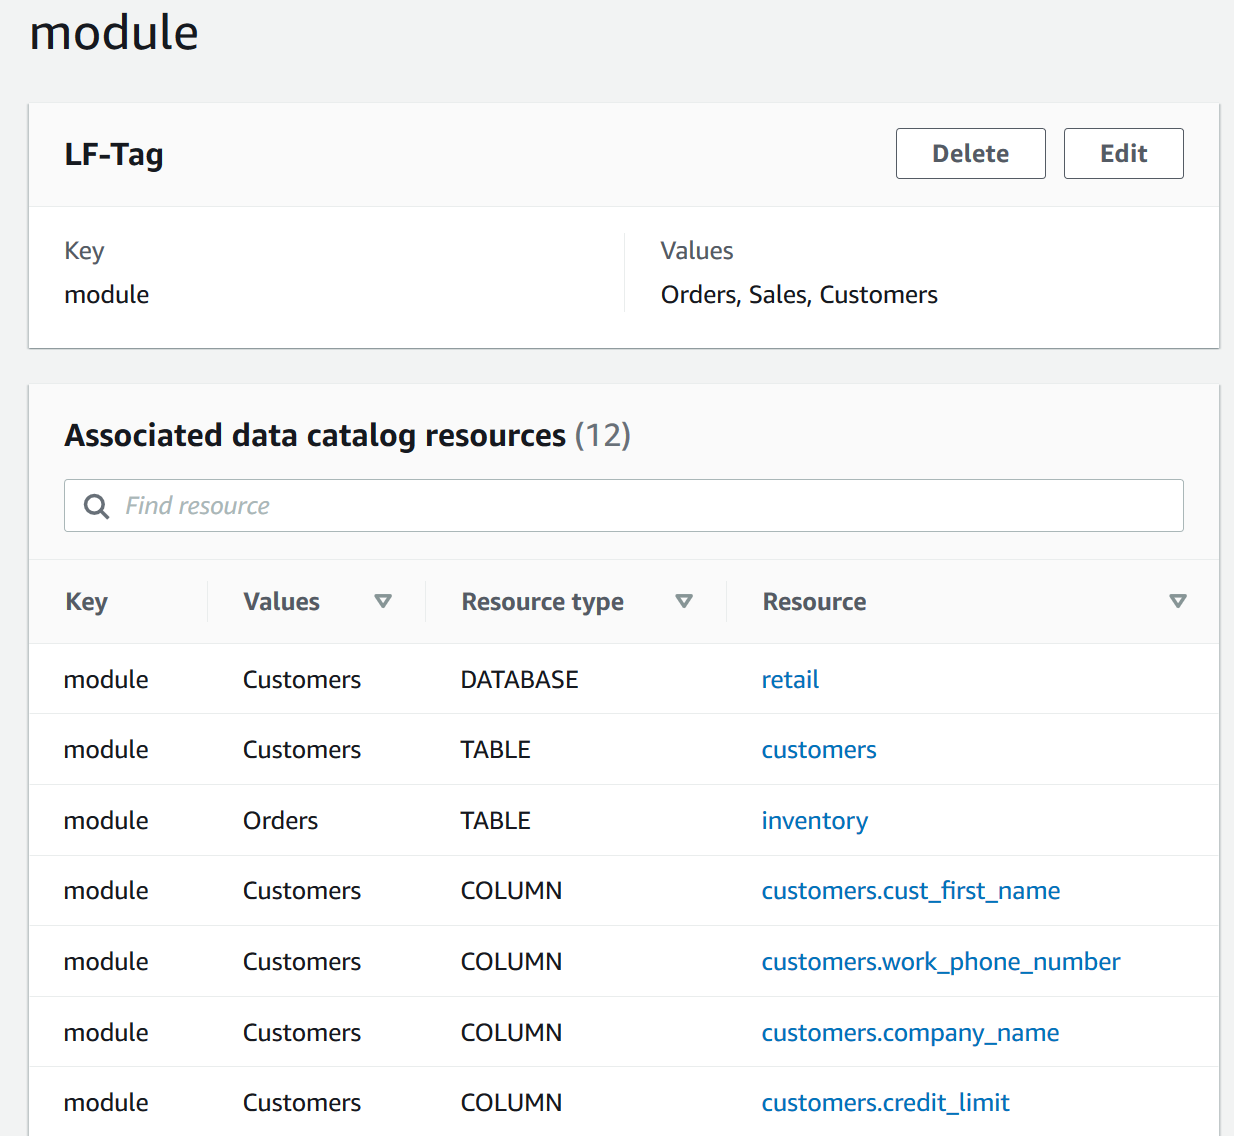Viewport: 1234px width, 1136px height.
Task: Click the search magnifier icon
Action: 96,506
